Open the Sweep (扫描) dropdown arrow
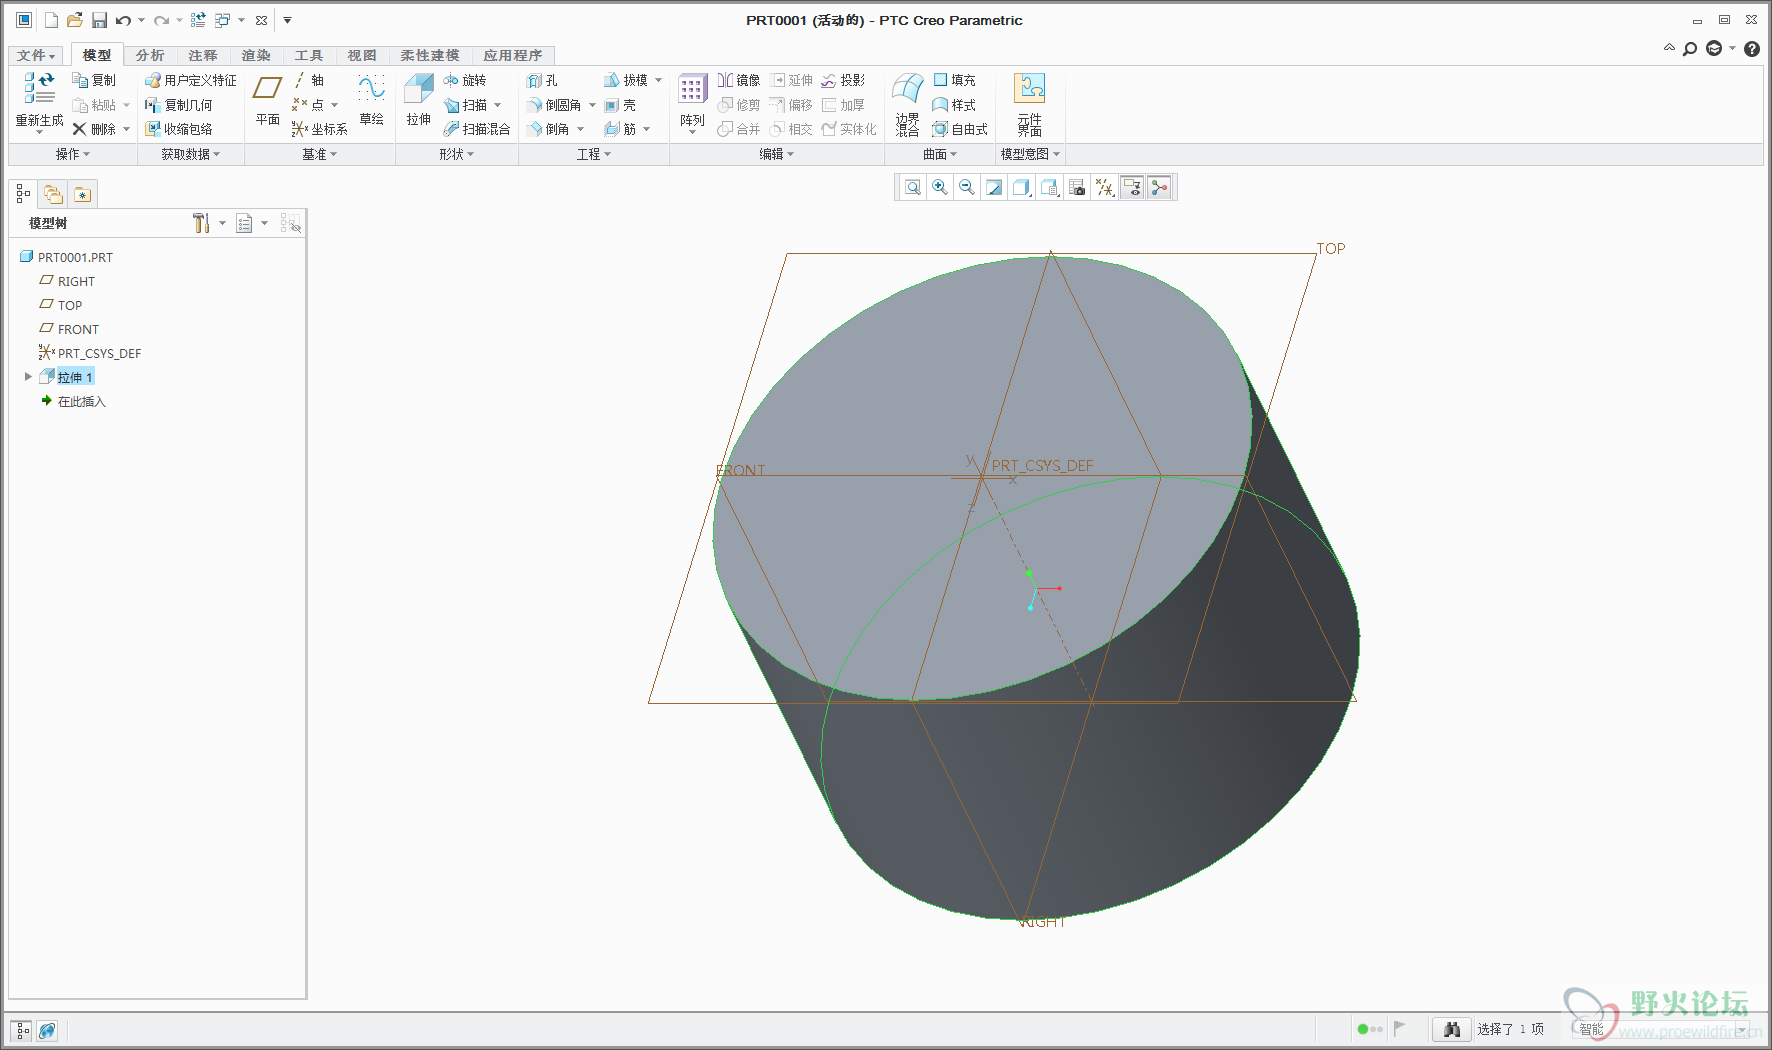The width and height of the screenshot is (1772, 1050). coord(498,105)
